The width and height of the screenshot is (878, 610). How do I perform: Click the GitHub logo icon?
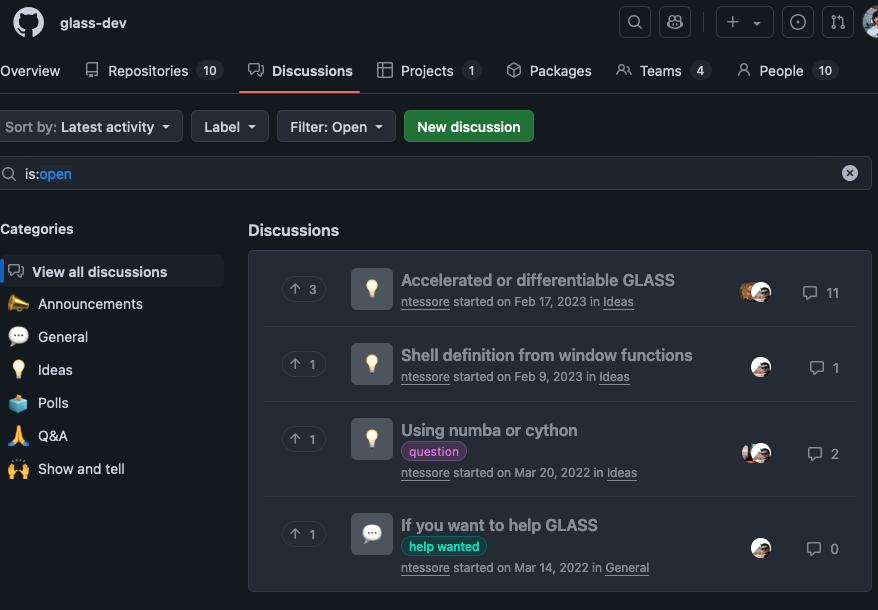pos(28,22)
